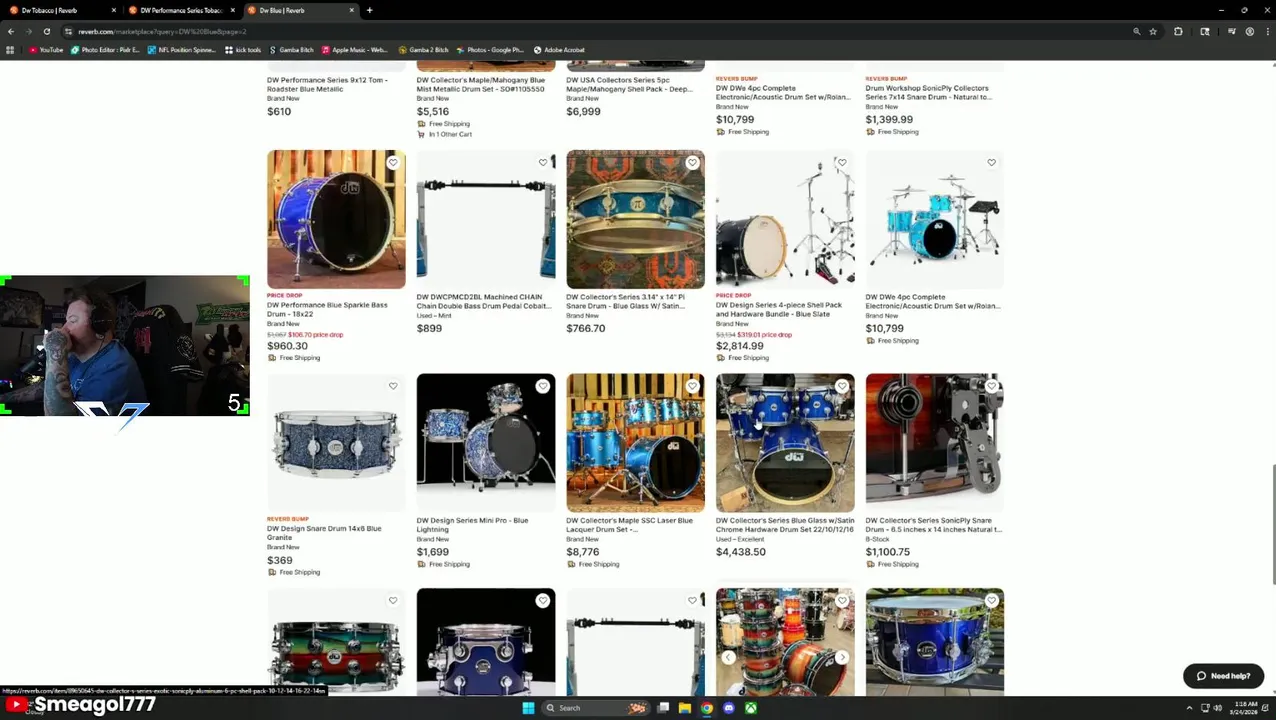Favorite the DW Chain Double Bass Drum Pedal listing
This screenshot has width=1276, height=720.
(543, 162)
